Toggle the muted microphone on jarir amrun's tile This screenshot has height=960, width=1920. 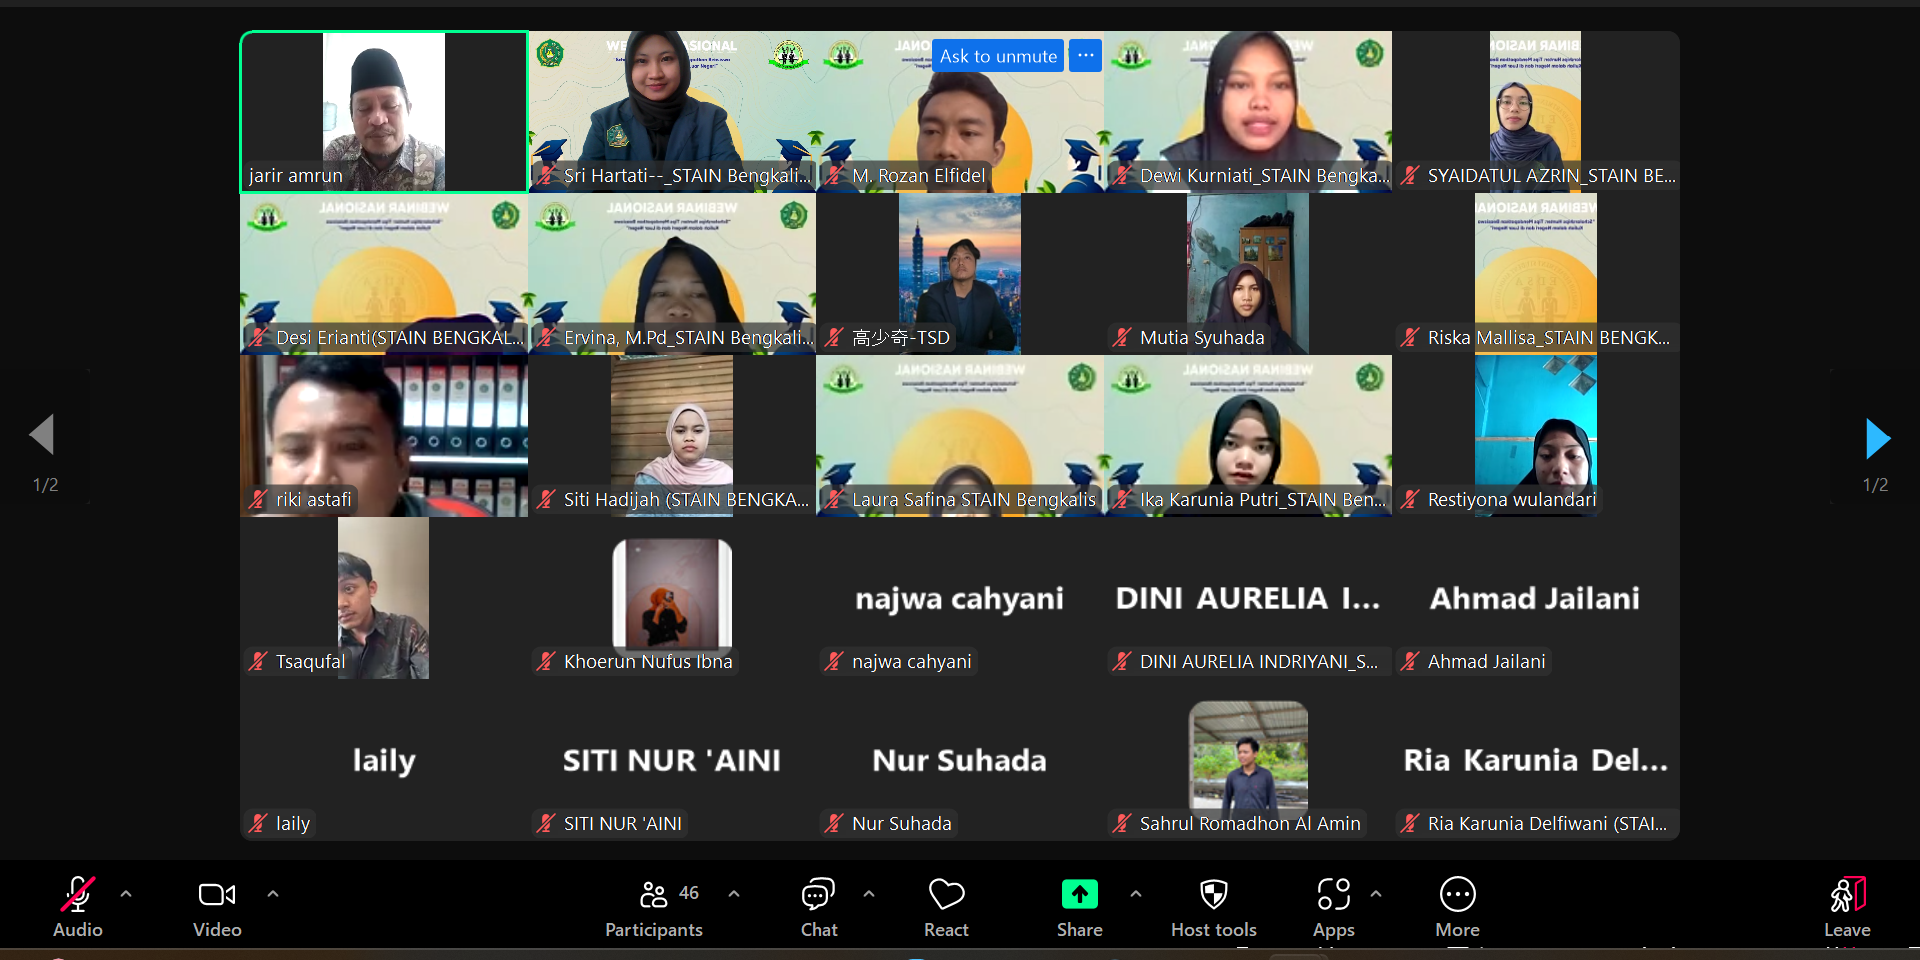[x=255, y=175]
